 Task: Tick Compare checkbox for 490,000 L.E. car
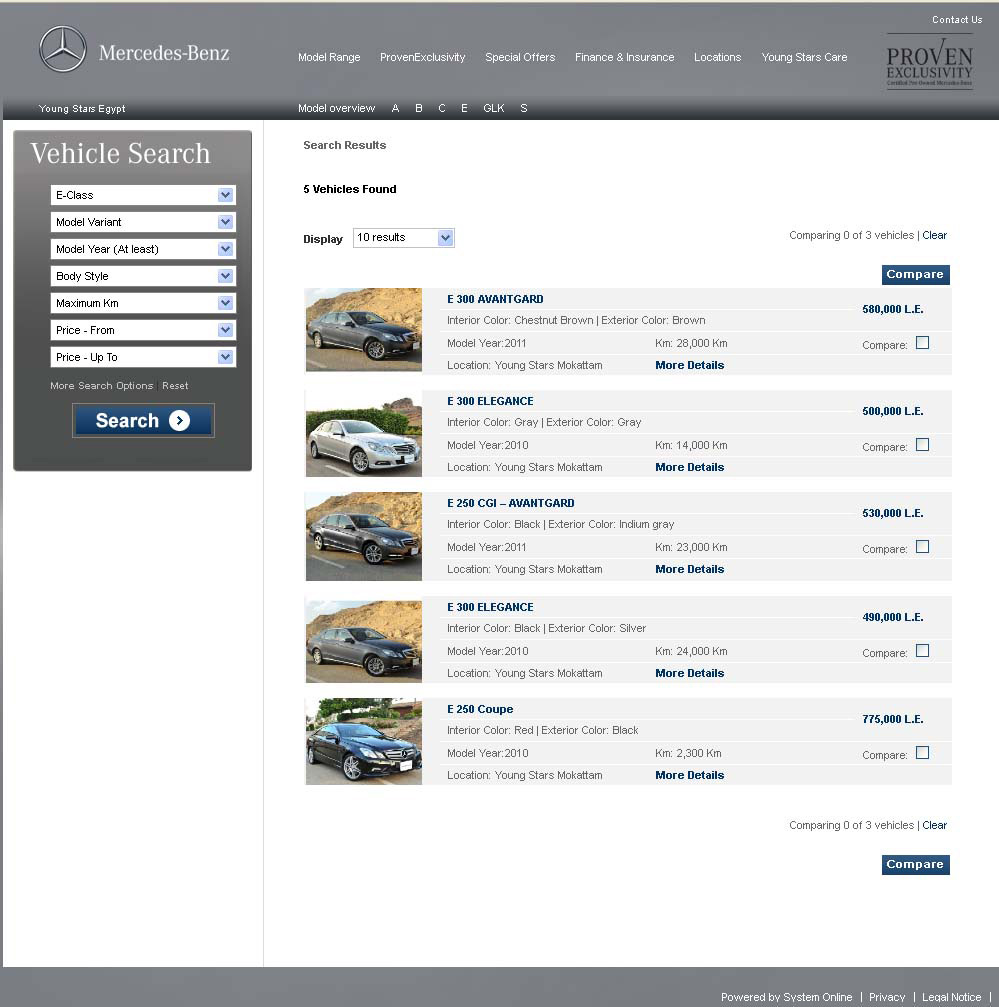click(x=923, y=651)
